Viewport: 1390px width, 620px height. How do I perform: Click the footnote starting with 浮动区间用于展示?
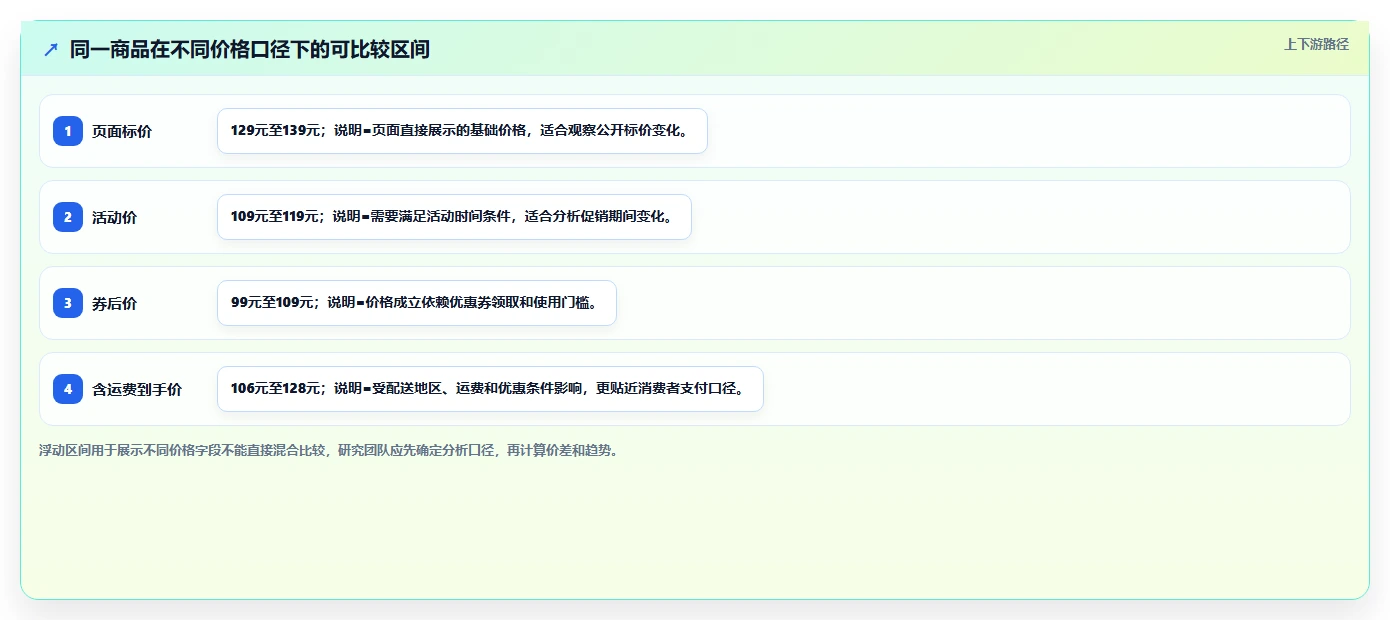pos(329,450)
